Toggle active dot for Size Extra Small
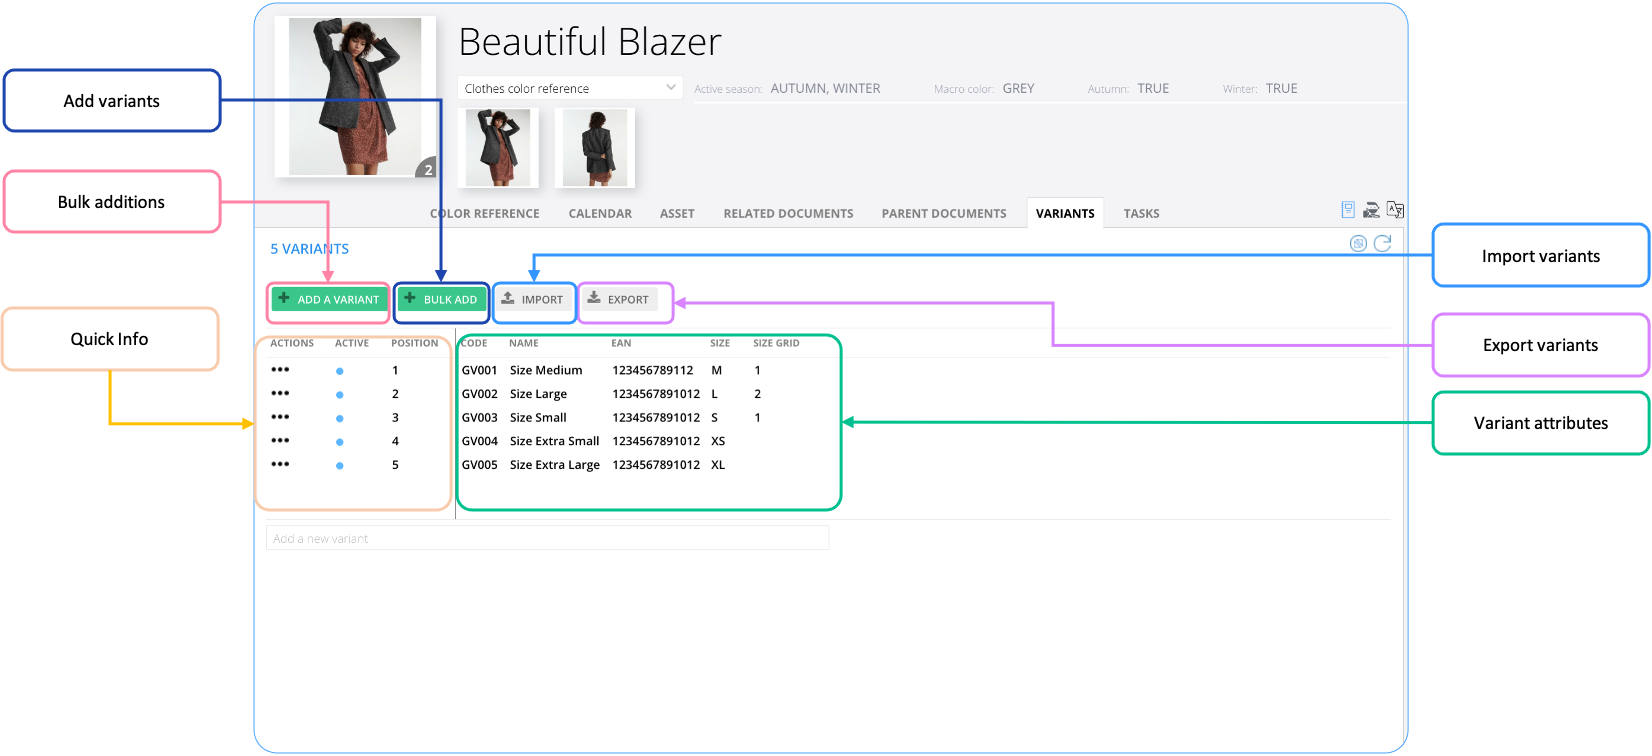 click(340, 442)
